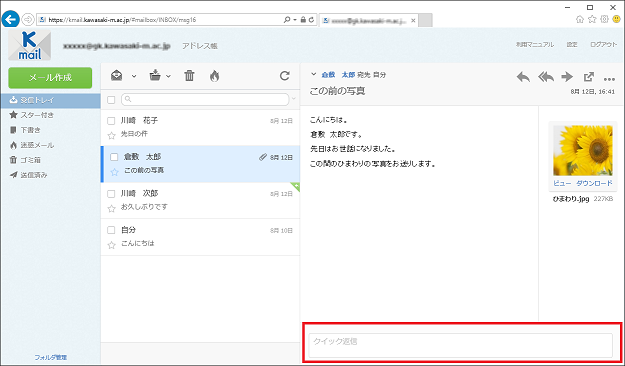Check the 倉敷 太郎 message checkbox
This screenshot has width=625, height=366.
[114, 157]
